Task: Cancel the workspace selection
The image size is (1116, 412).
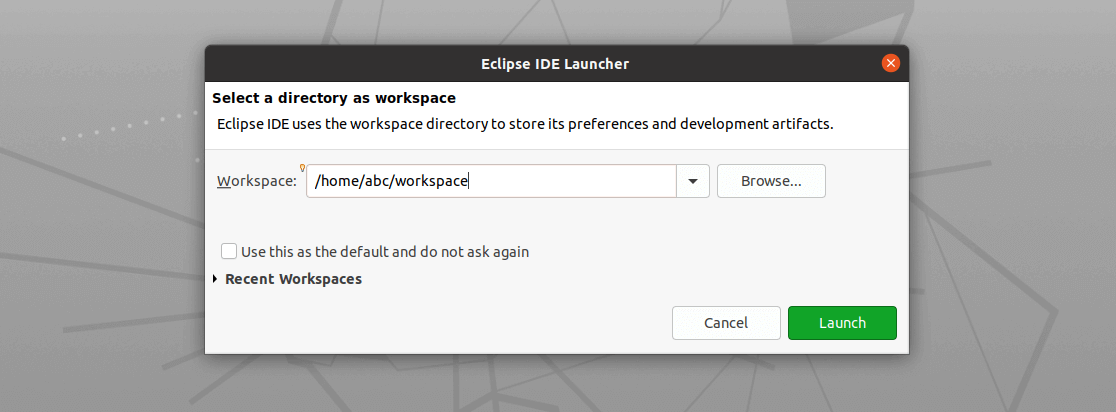Action: point(726,323)
